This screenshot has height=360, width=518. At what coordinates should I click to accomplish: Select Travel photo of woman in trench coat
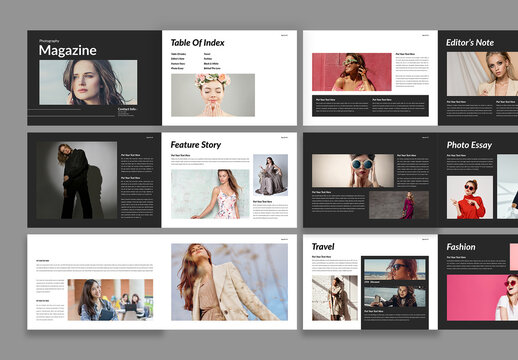click(335, 298)
